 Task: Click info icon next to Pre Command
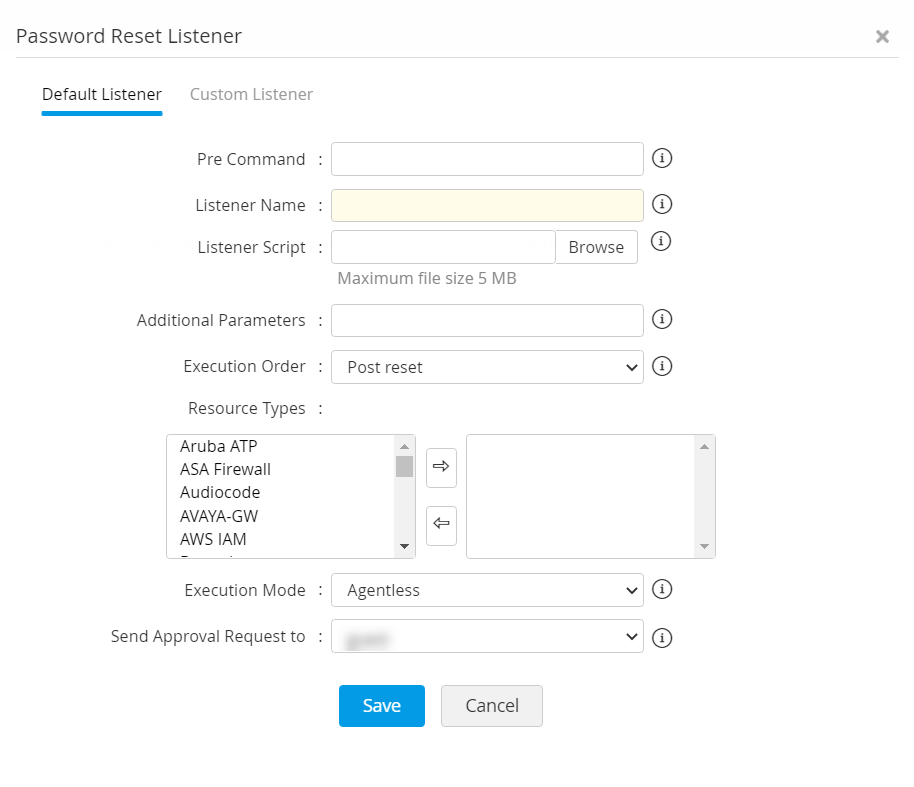(661, 158)
